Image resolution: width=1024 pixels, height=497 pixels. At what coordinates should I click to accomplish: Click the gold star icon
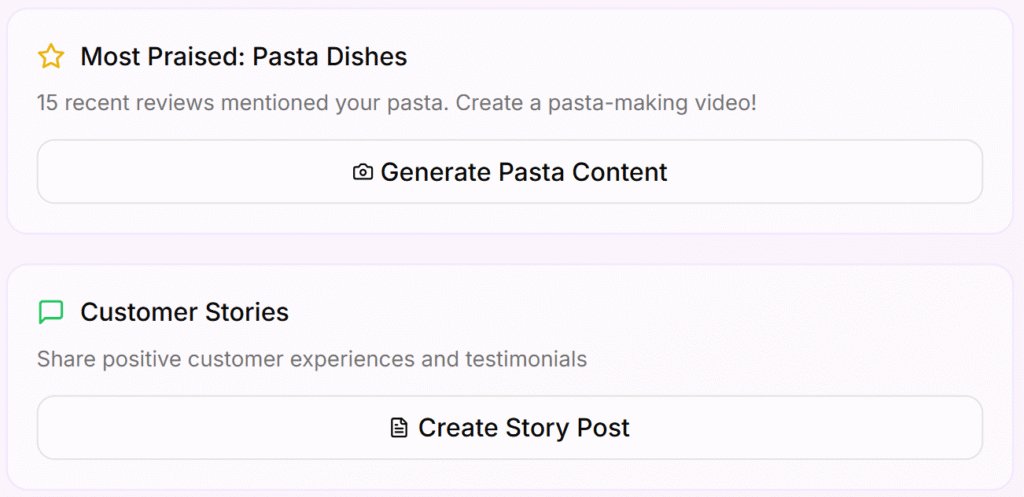point(50,57)
